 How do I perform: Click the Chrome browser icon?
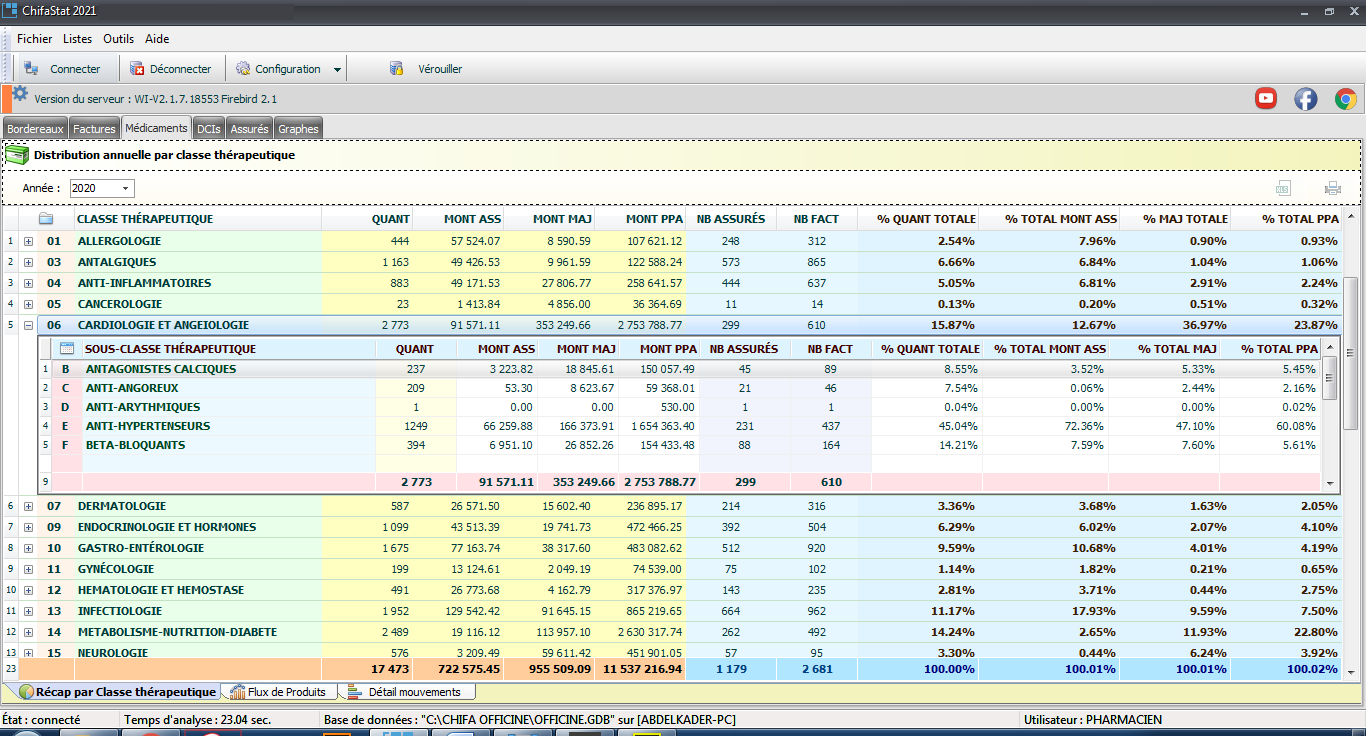click(x=1345, y=98)
